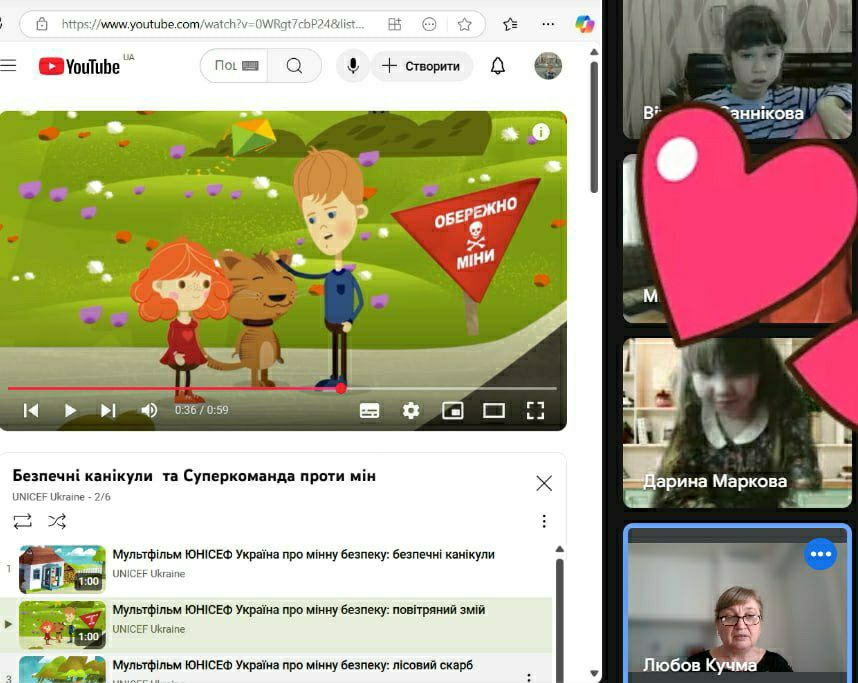Toggle theater mode on the player
This screenshot has width=858, height=683.
[x=494, y=410]
